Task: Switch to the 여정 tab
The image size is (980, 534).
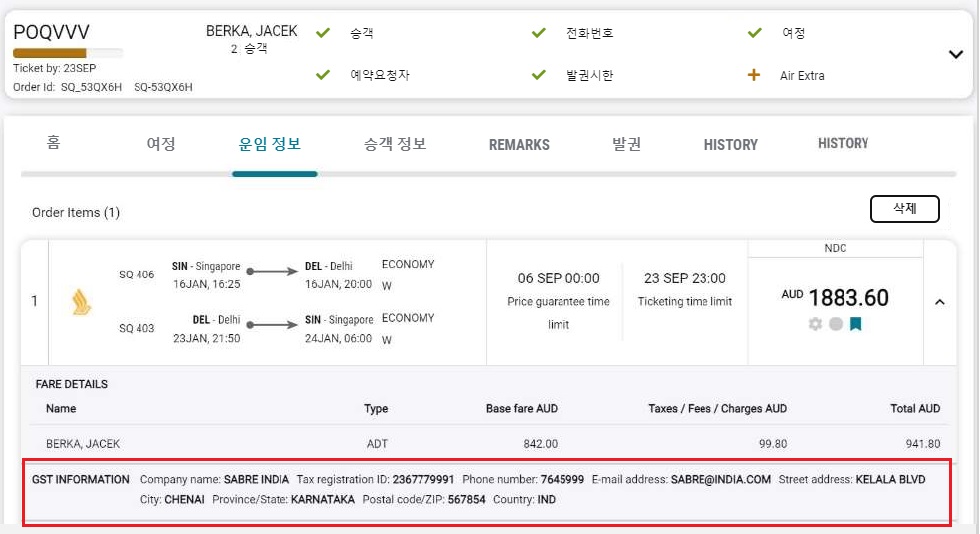Action: point(161,144)
